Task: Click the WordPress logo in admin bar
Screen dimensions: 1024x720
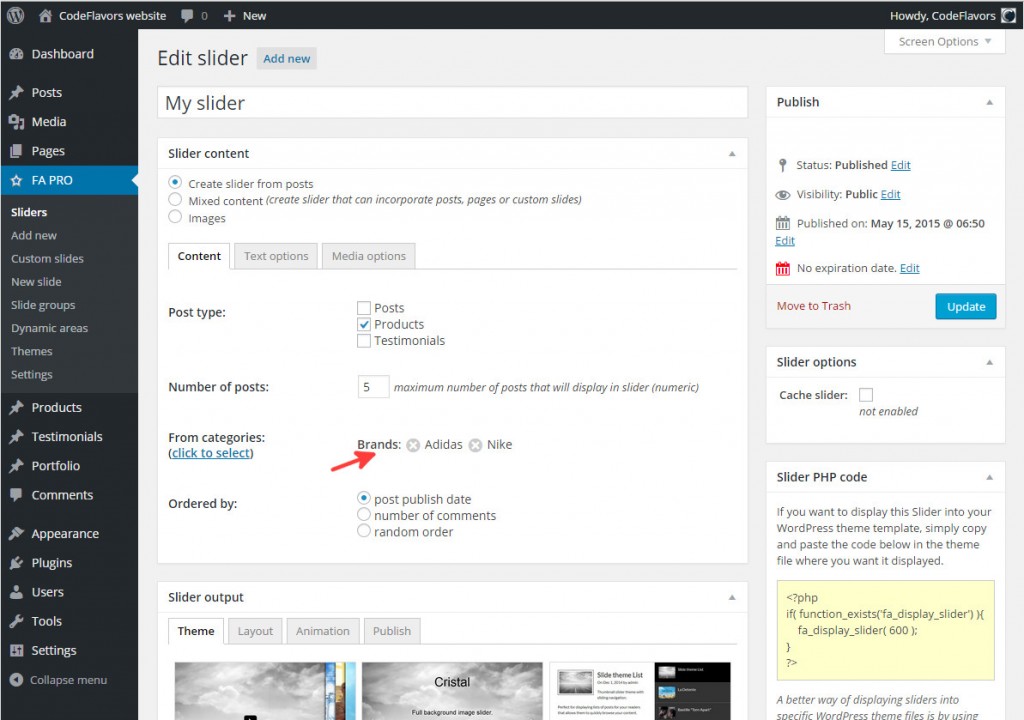Action: (14, 15)
